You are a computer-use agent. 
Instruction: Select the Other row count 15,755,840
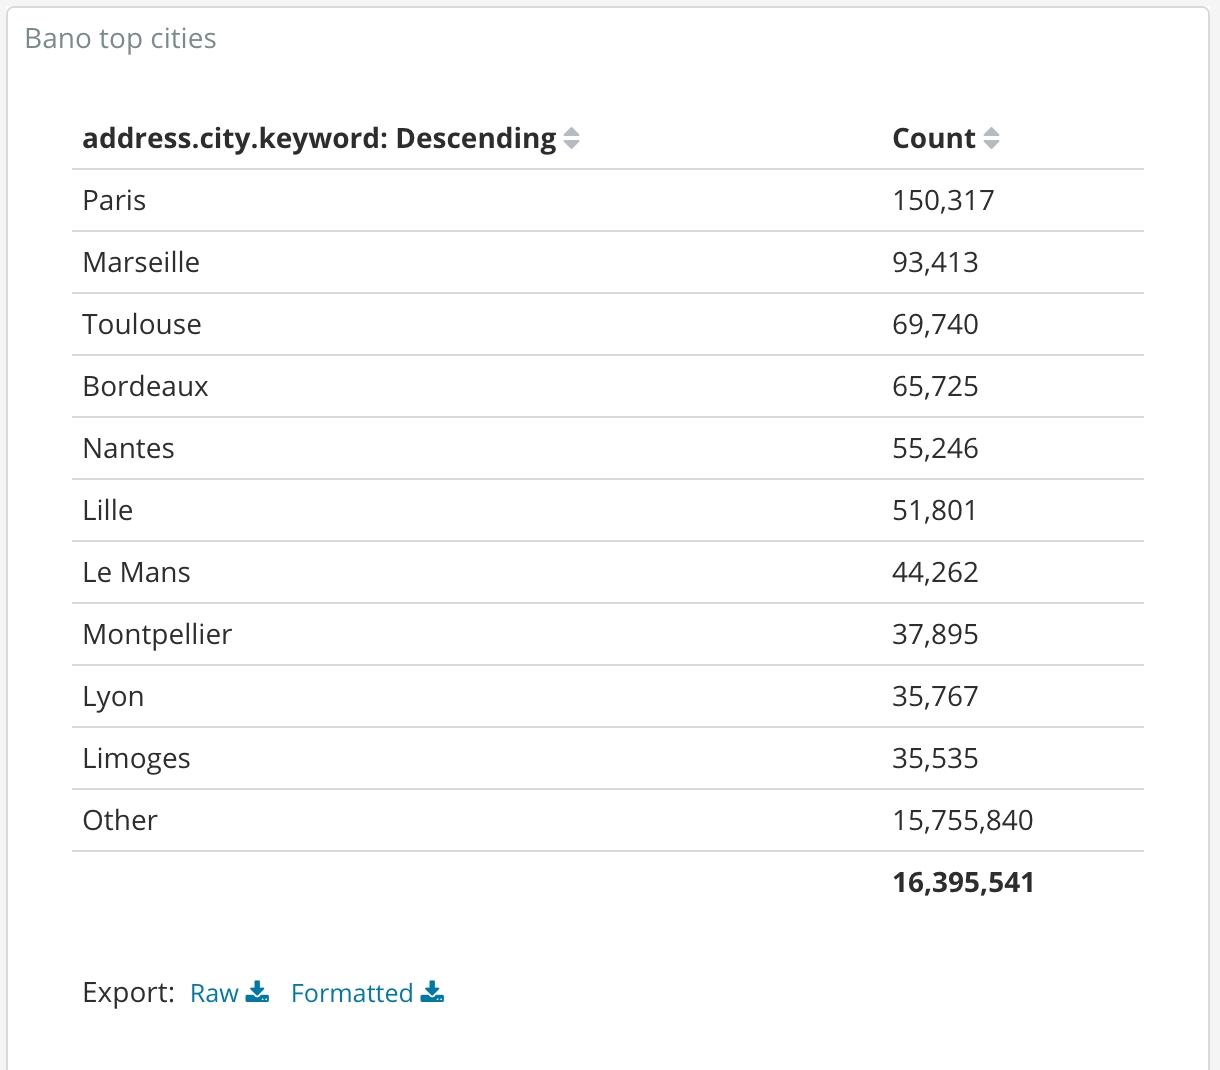tap(962, 820)
